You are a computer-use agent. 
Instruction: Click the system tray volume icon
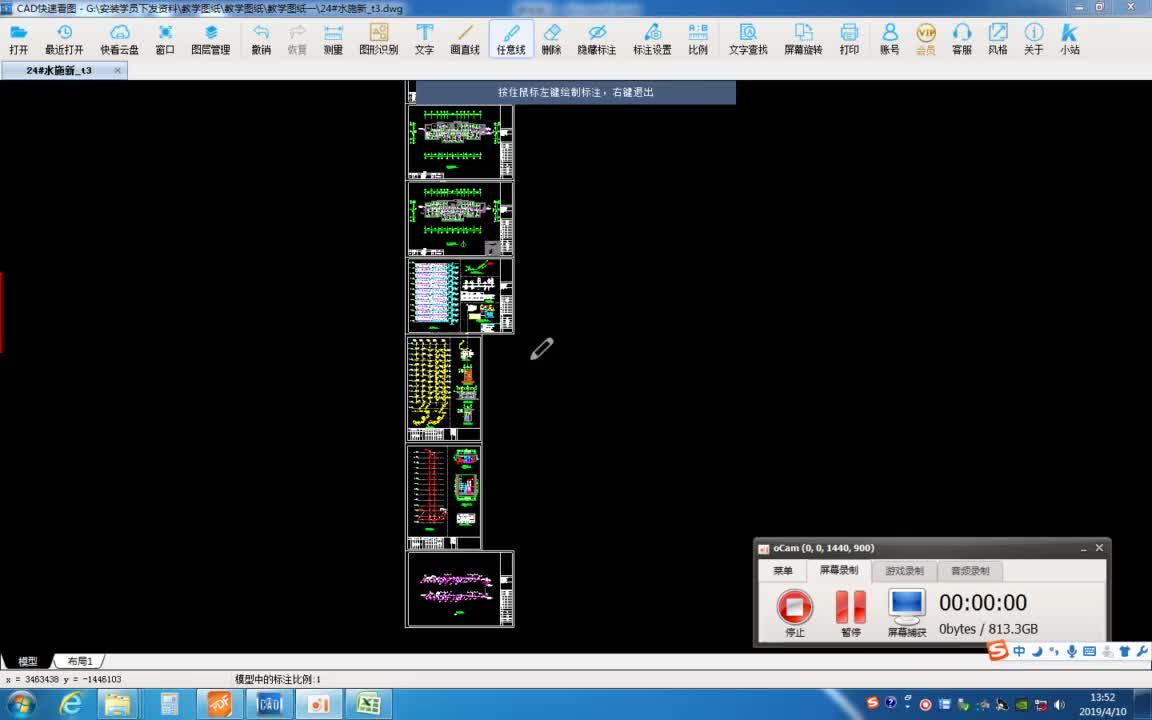[1059, 705]
